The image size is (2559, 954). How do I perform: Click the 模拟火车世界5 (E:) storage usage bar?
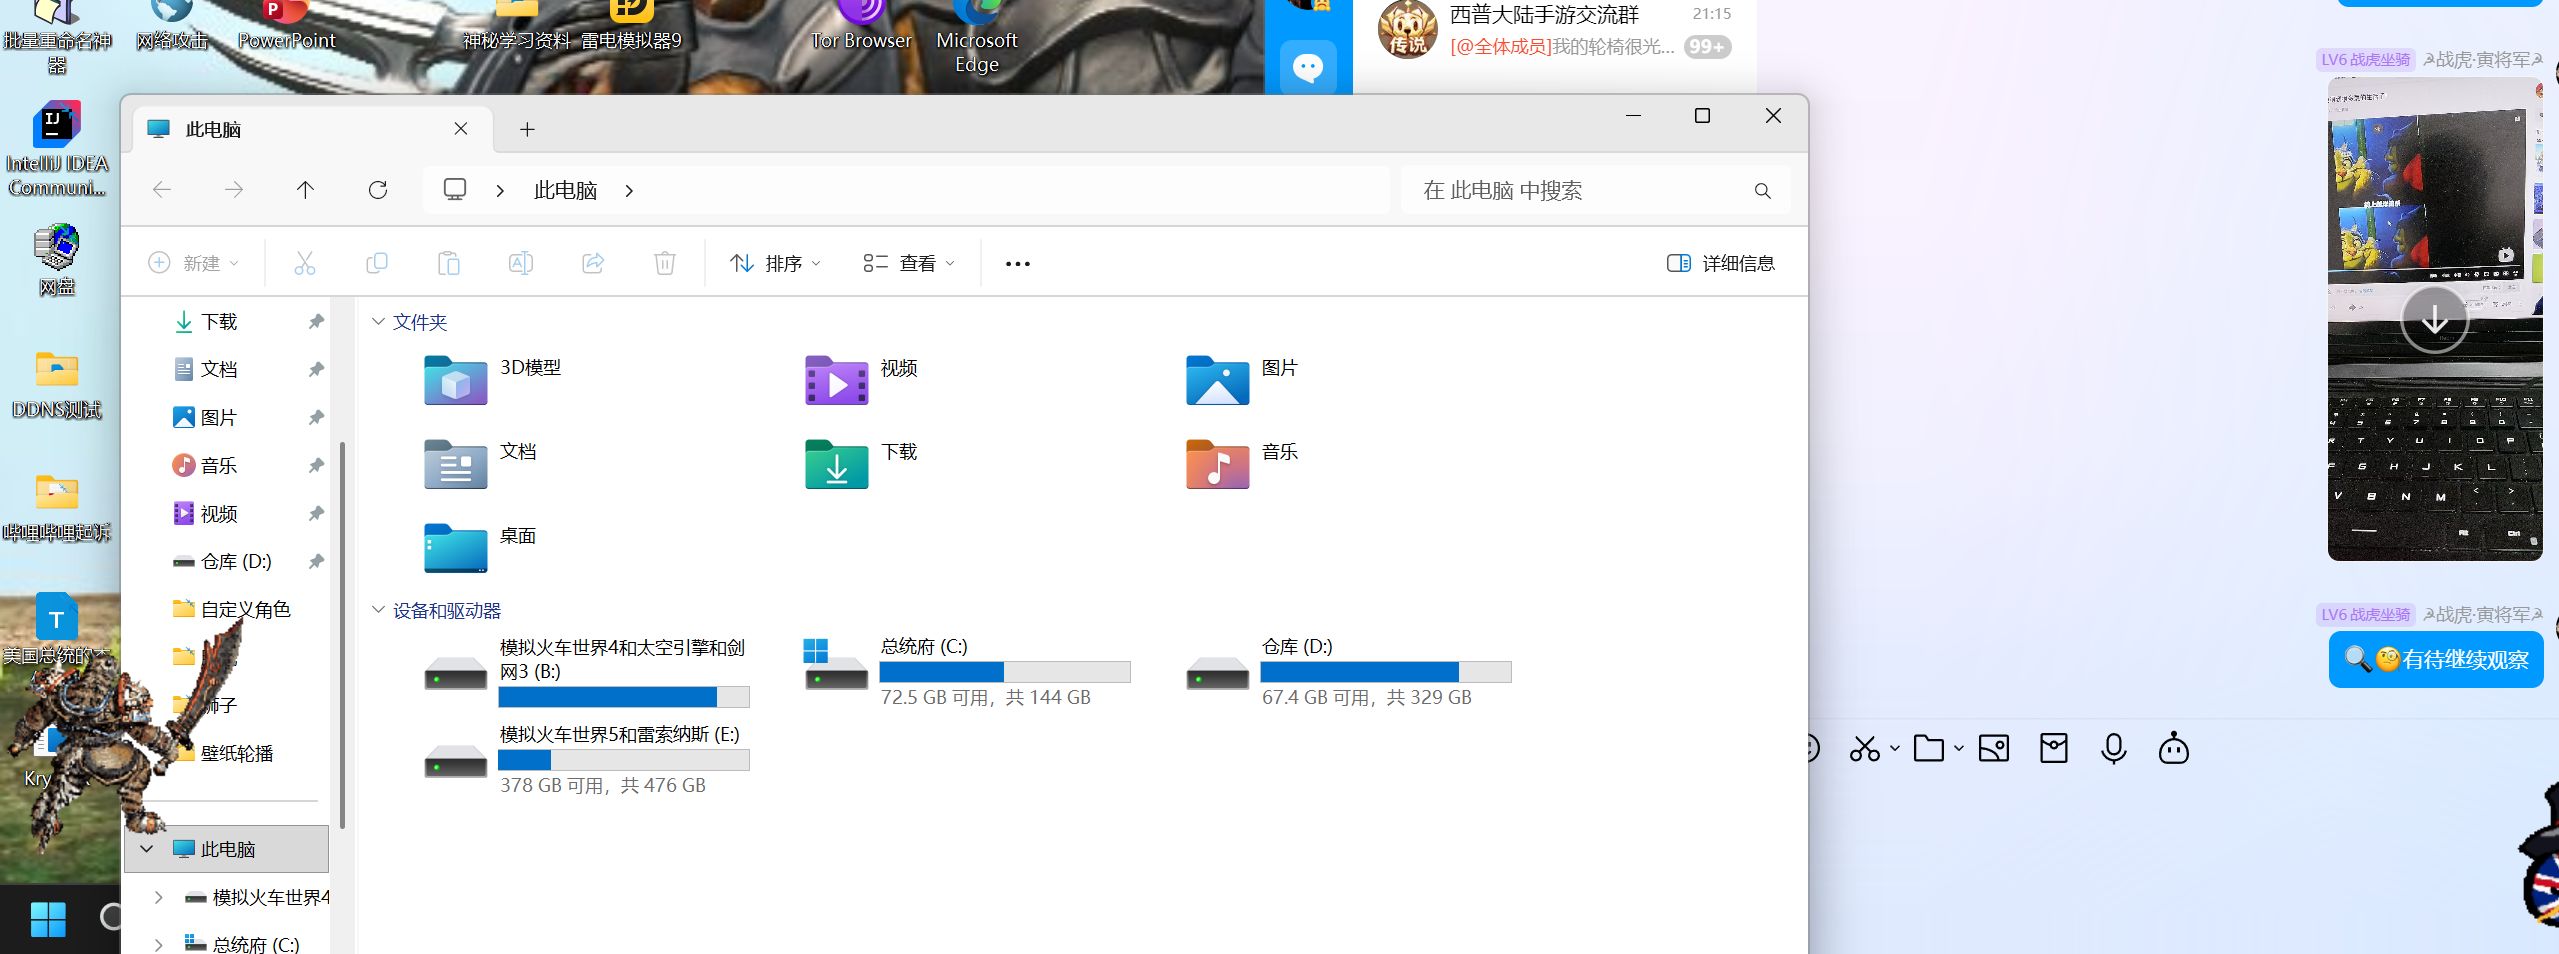624,760
